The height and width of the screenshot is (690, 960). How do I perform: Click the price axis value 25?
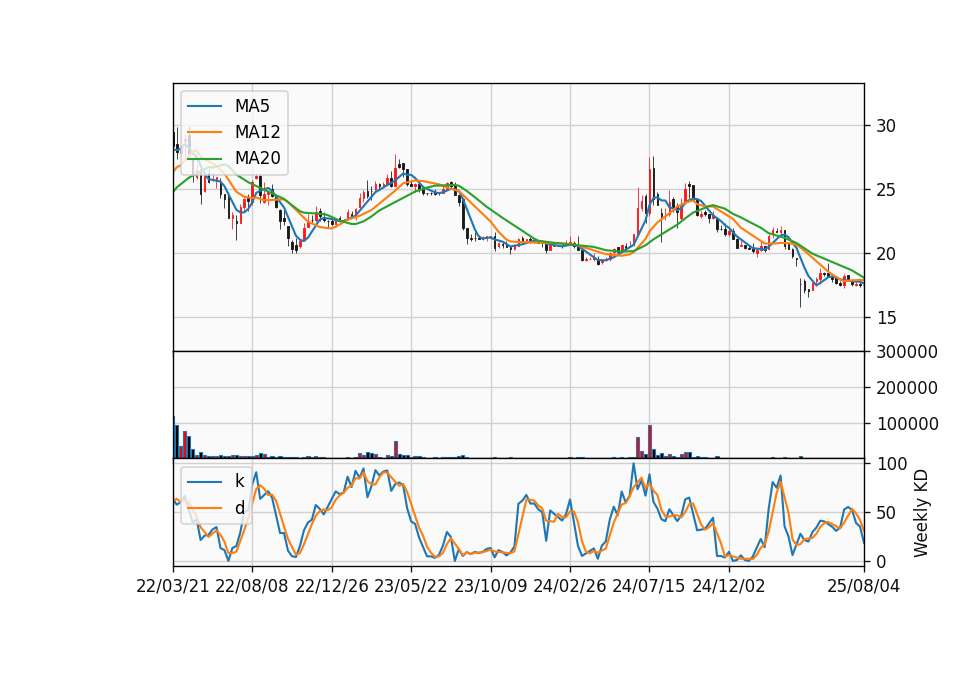(x=886, y=190)
